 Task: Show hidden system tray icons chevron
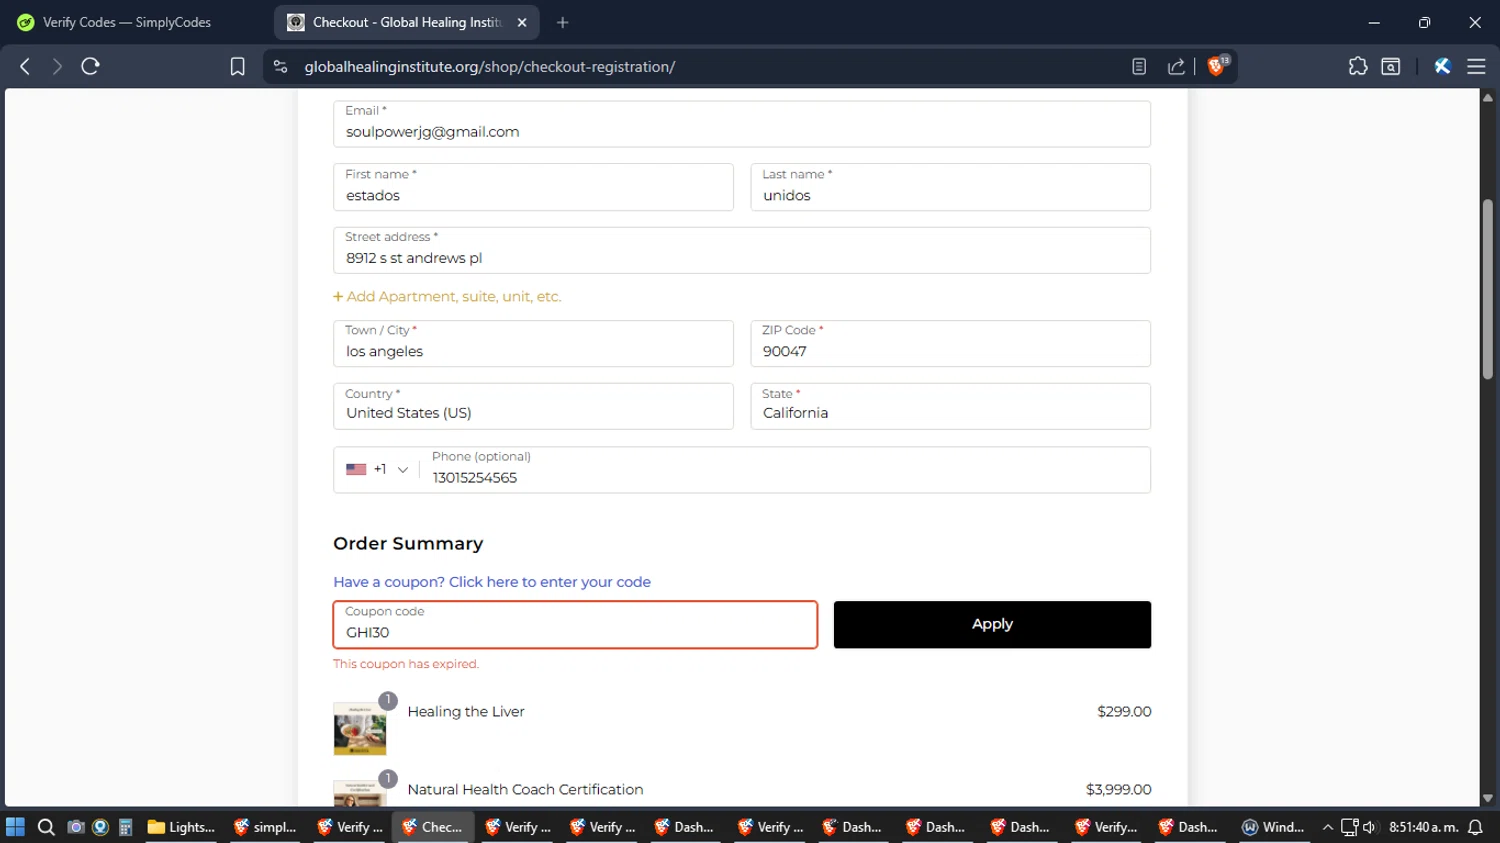point(1328,827)
